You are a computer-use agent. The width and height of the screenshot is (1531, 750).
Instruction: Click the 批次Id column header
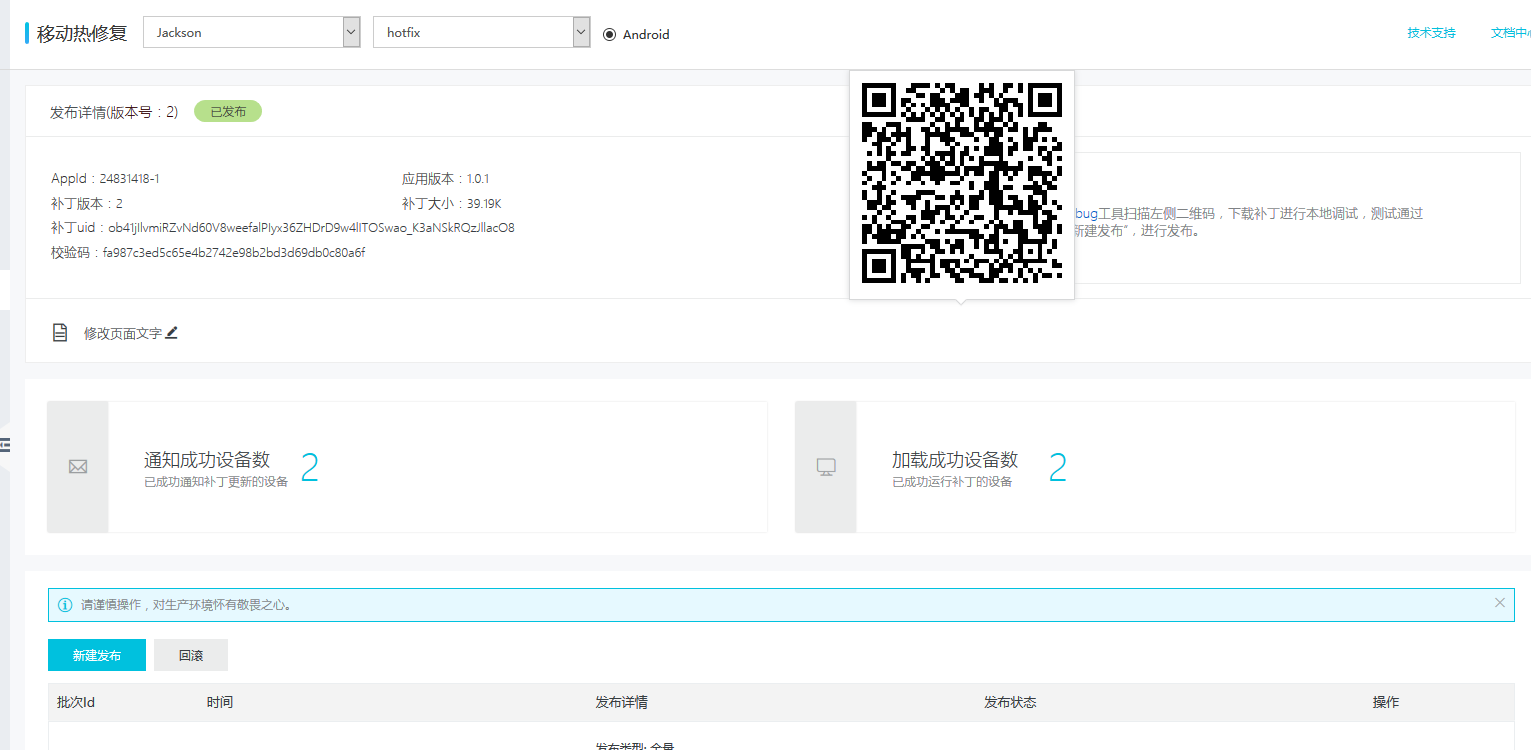tap(76, 702)
